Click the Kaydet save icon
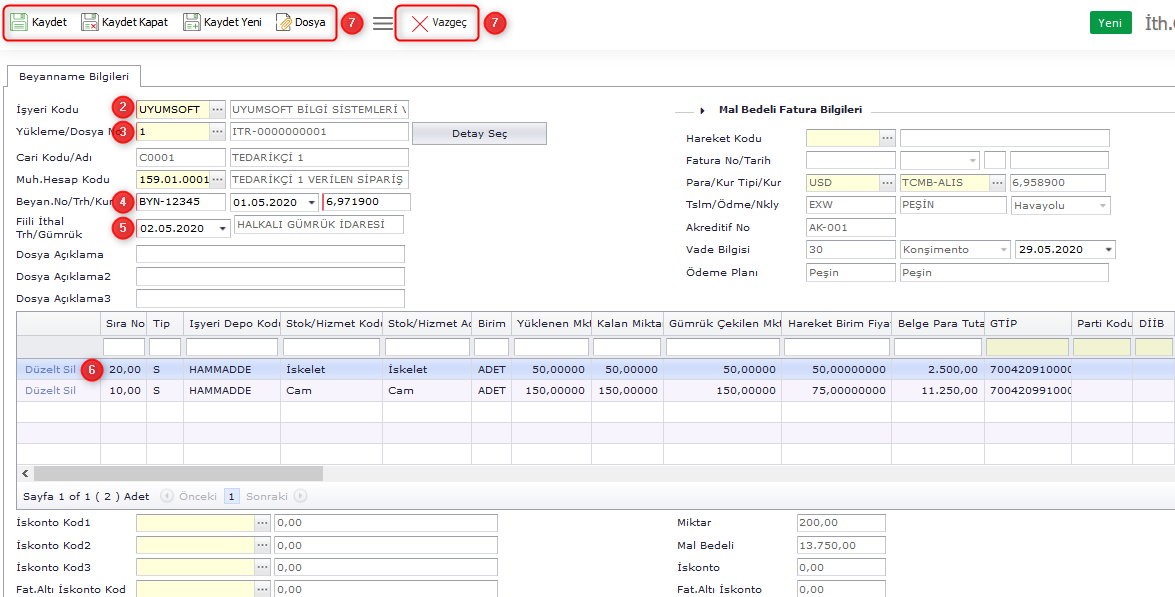Viewport: 1175px width, 597px height. 19,22
